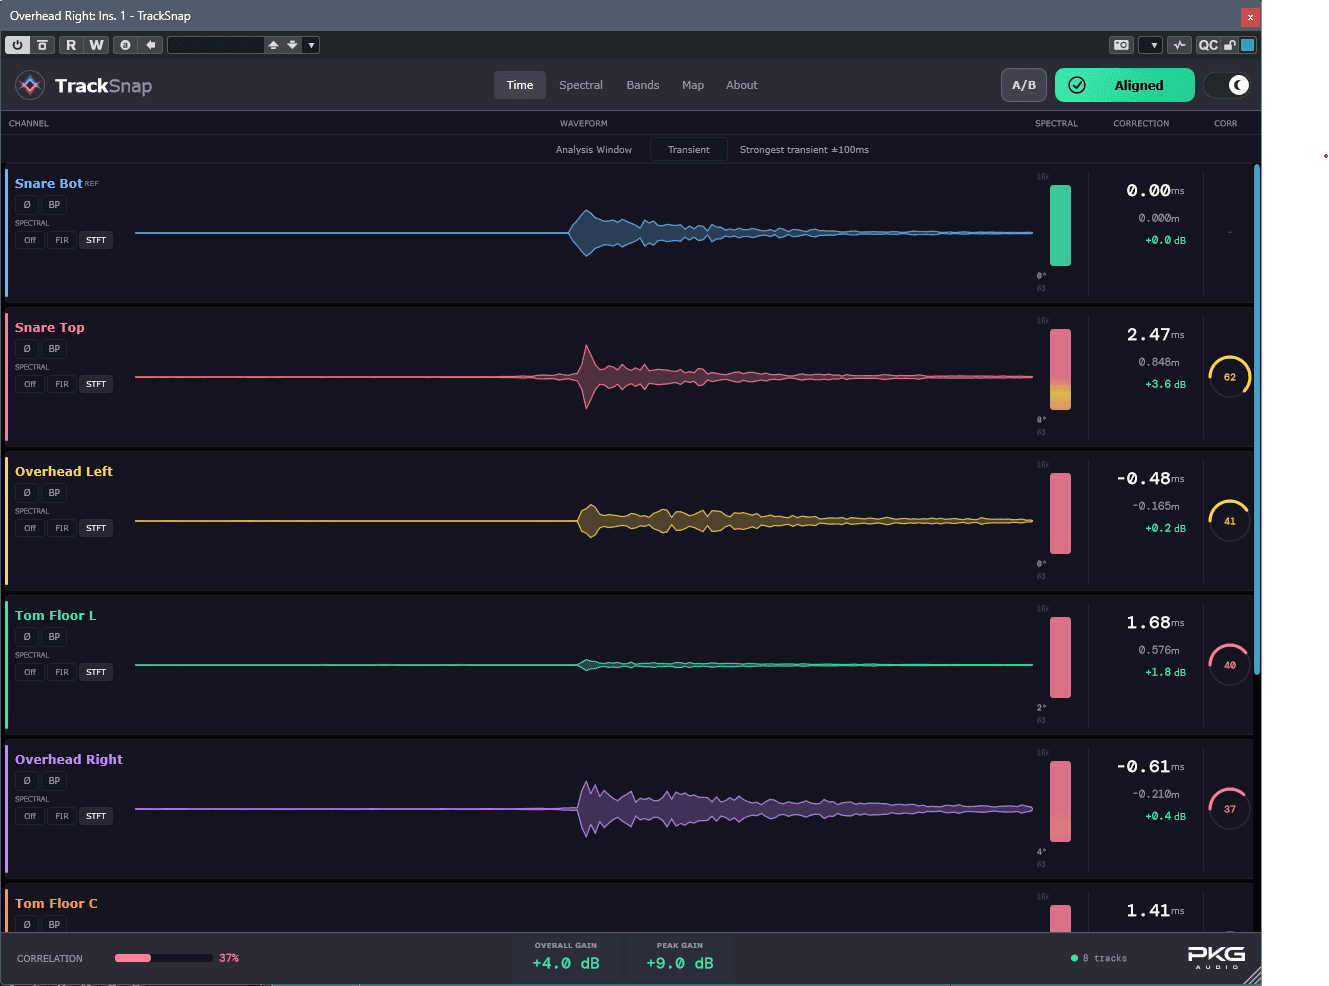
Task: Click the Peak Gain +9.0 dB readout
Action: 680,958
